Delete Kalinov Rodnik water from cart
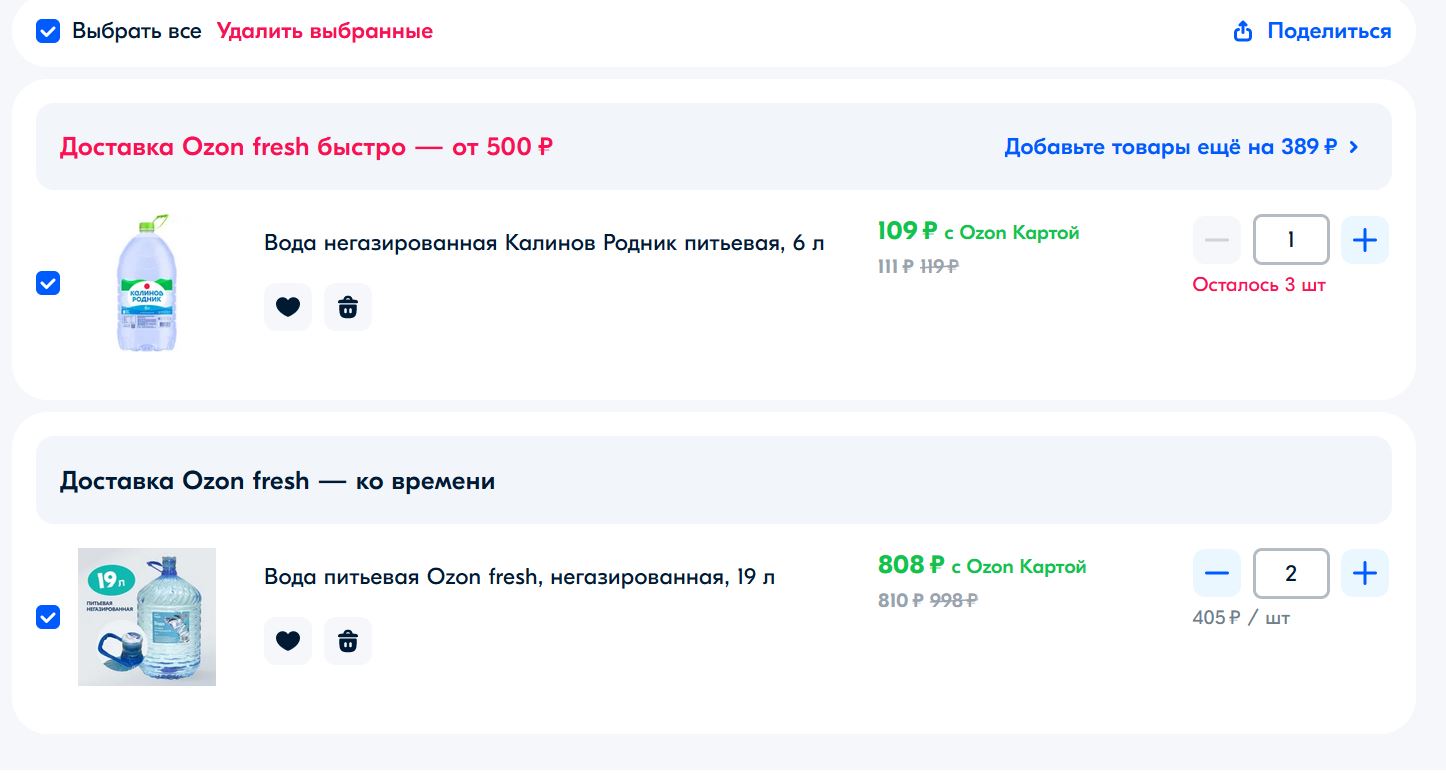This screenshot has width=1446, height=779. pyautogui.click(x=348, y=307)
